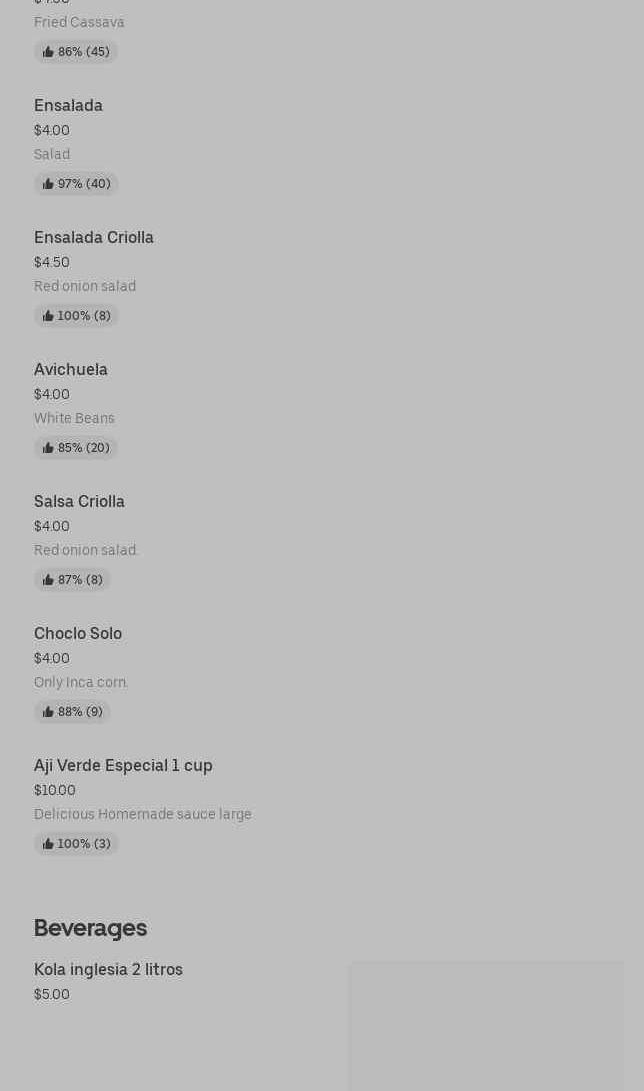Click the Beverages section heading

[90, 928]
